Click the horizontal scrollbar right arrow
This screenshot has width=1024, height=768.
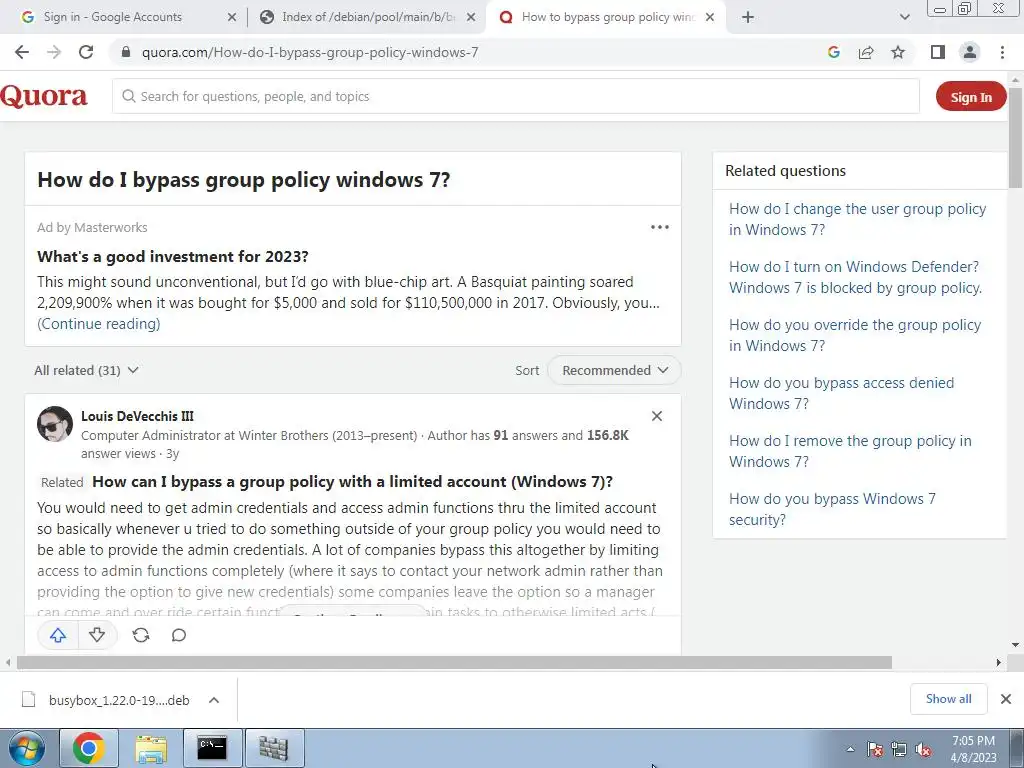pos(999,662)
